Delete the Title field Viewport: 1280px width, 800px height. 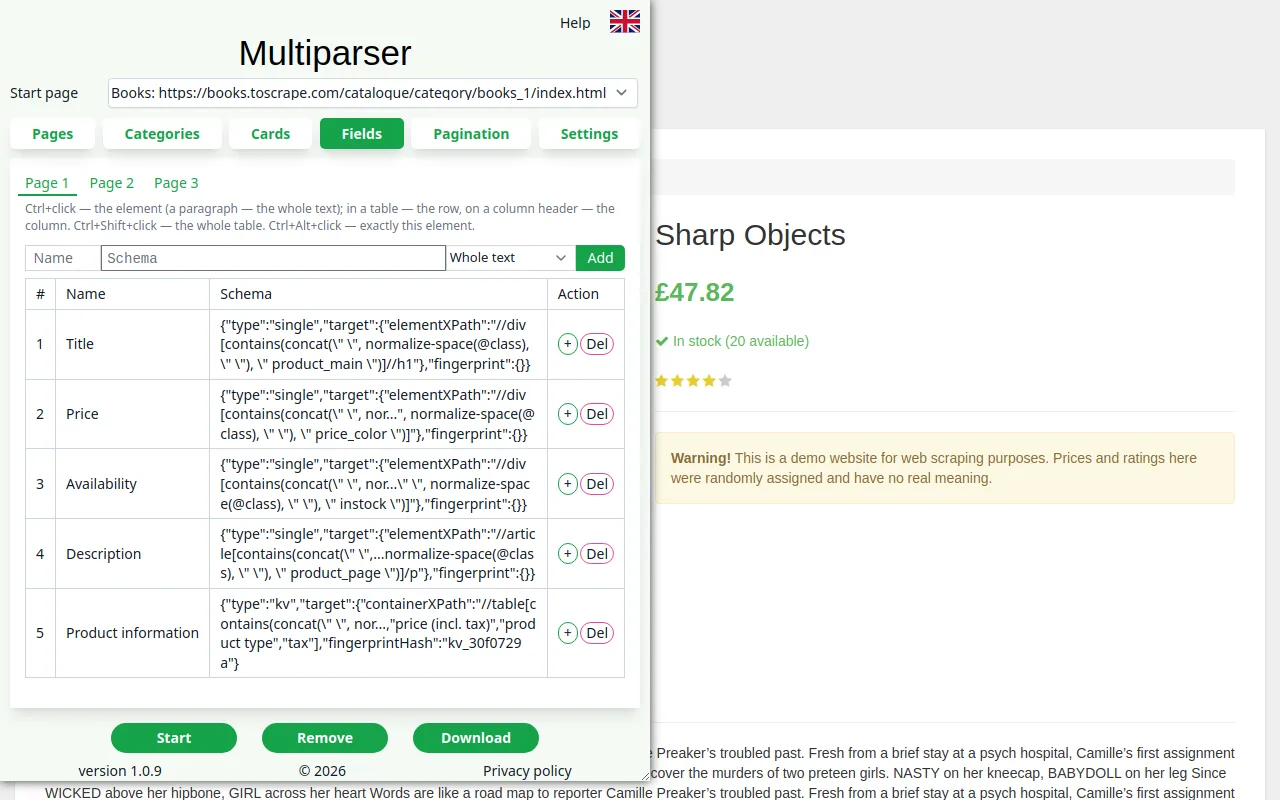597,344
